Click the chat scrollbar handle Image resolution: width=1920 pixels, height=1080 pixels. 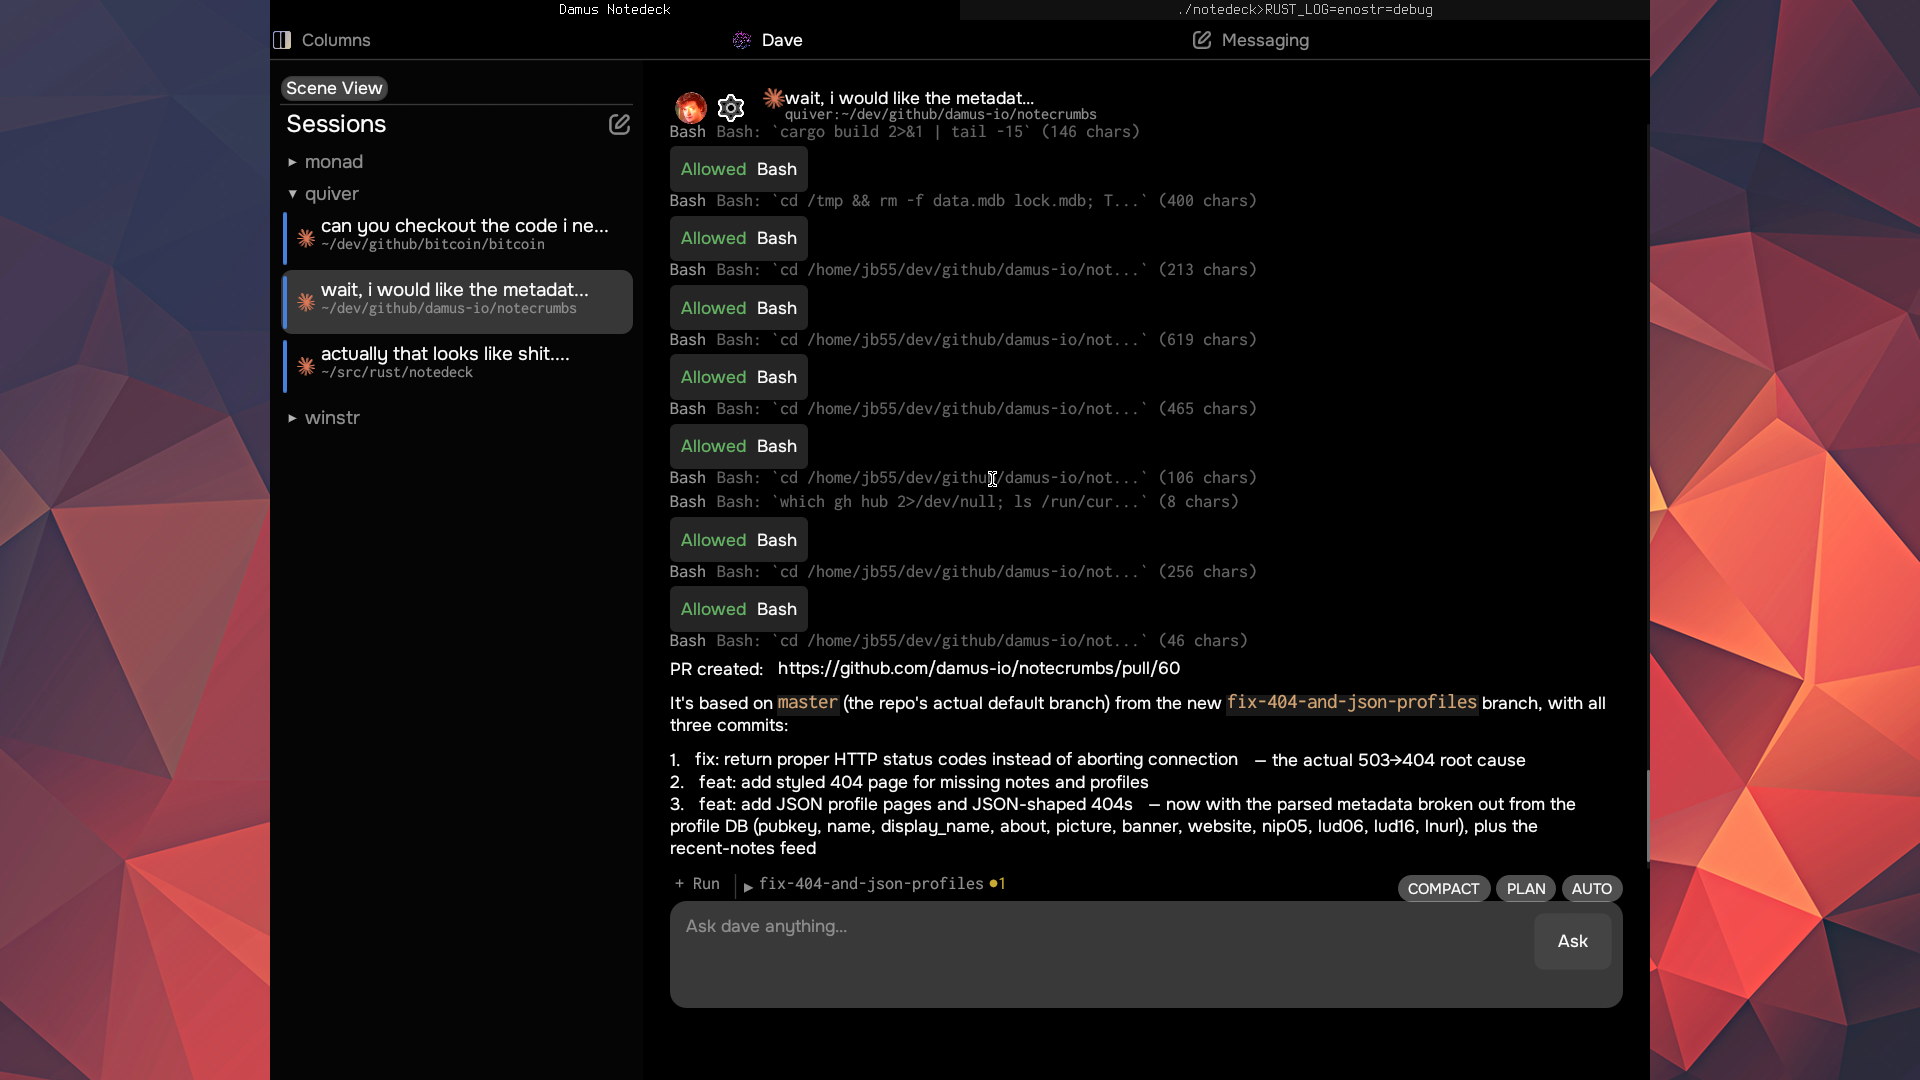click(1647, 815)
